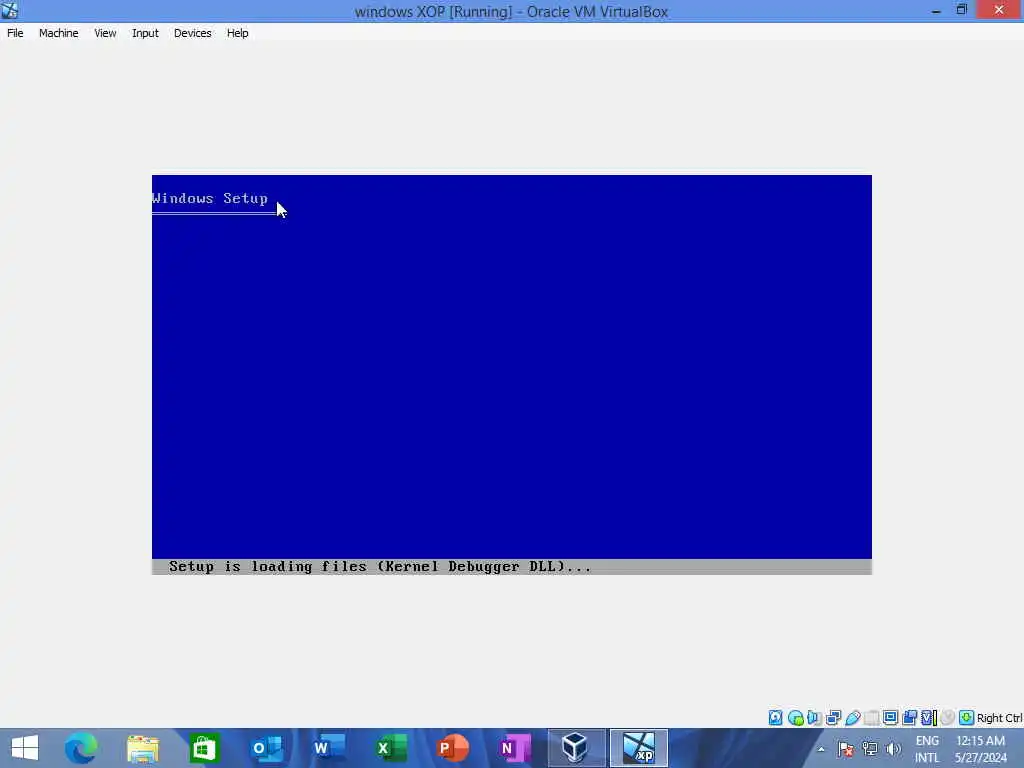Viewport: 1024px width, 768px height.
Task: Click the USB devices status icon
Action: pos(853,718)
